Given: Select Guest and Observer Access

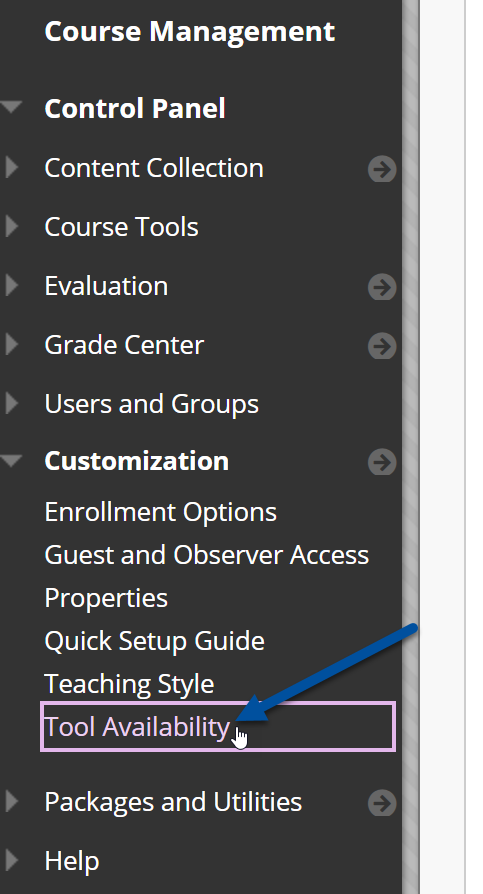Looking at the screenshot, I should (206, 555).
